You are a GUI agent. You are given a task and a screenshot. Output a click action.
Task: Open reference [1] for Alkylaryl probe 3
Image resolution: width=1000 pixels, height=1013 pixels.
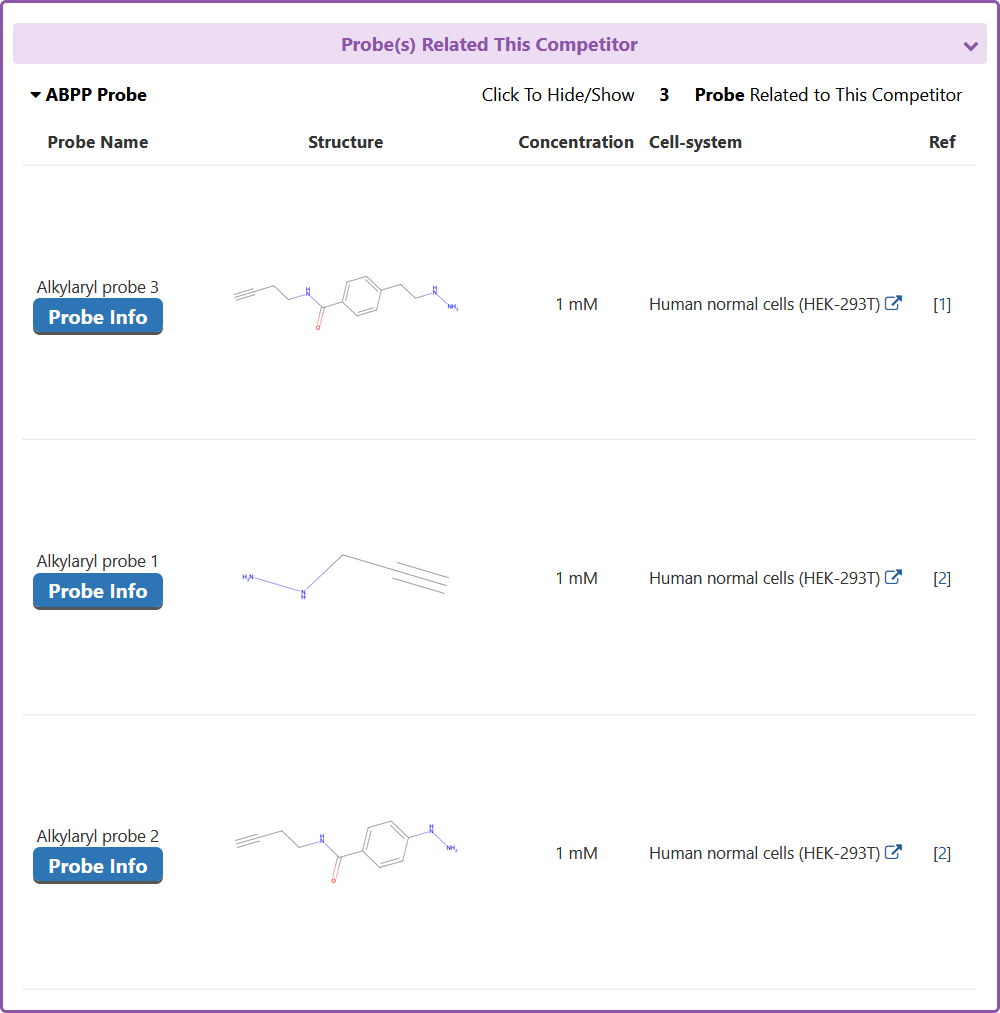click(942, 304)
